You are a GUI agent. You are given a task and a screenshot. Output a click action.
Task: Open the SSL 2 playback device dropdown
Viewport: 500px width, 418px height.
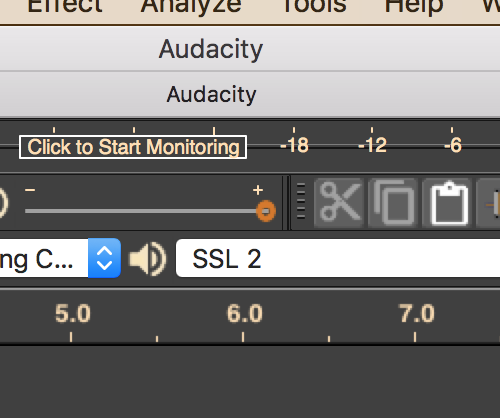[x=338, y=258]
